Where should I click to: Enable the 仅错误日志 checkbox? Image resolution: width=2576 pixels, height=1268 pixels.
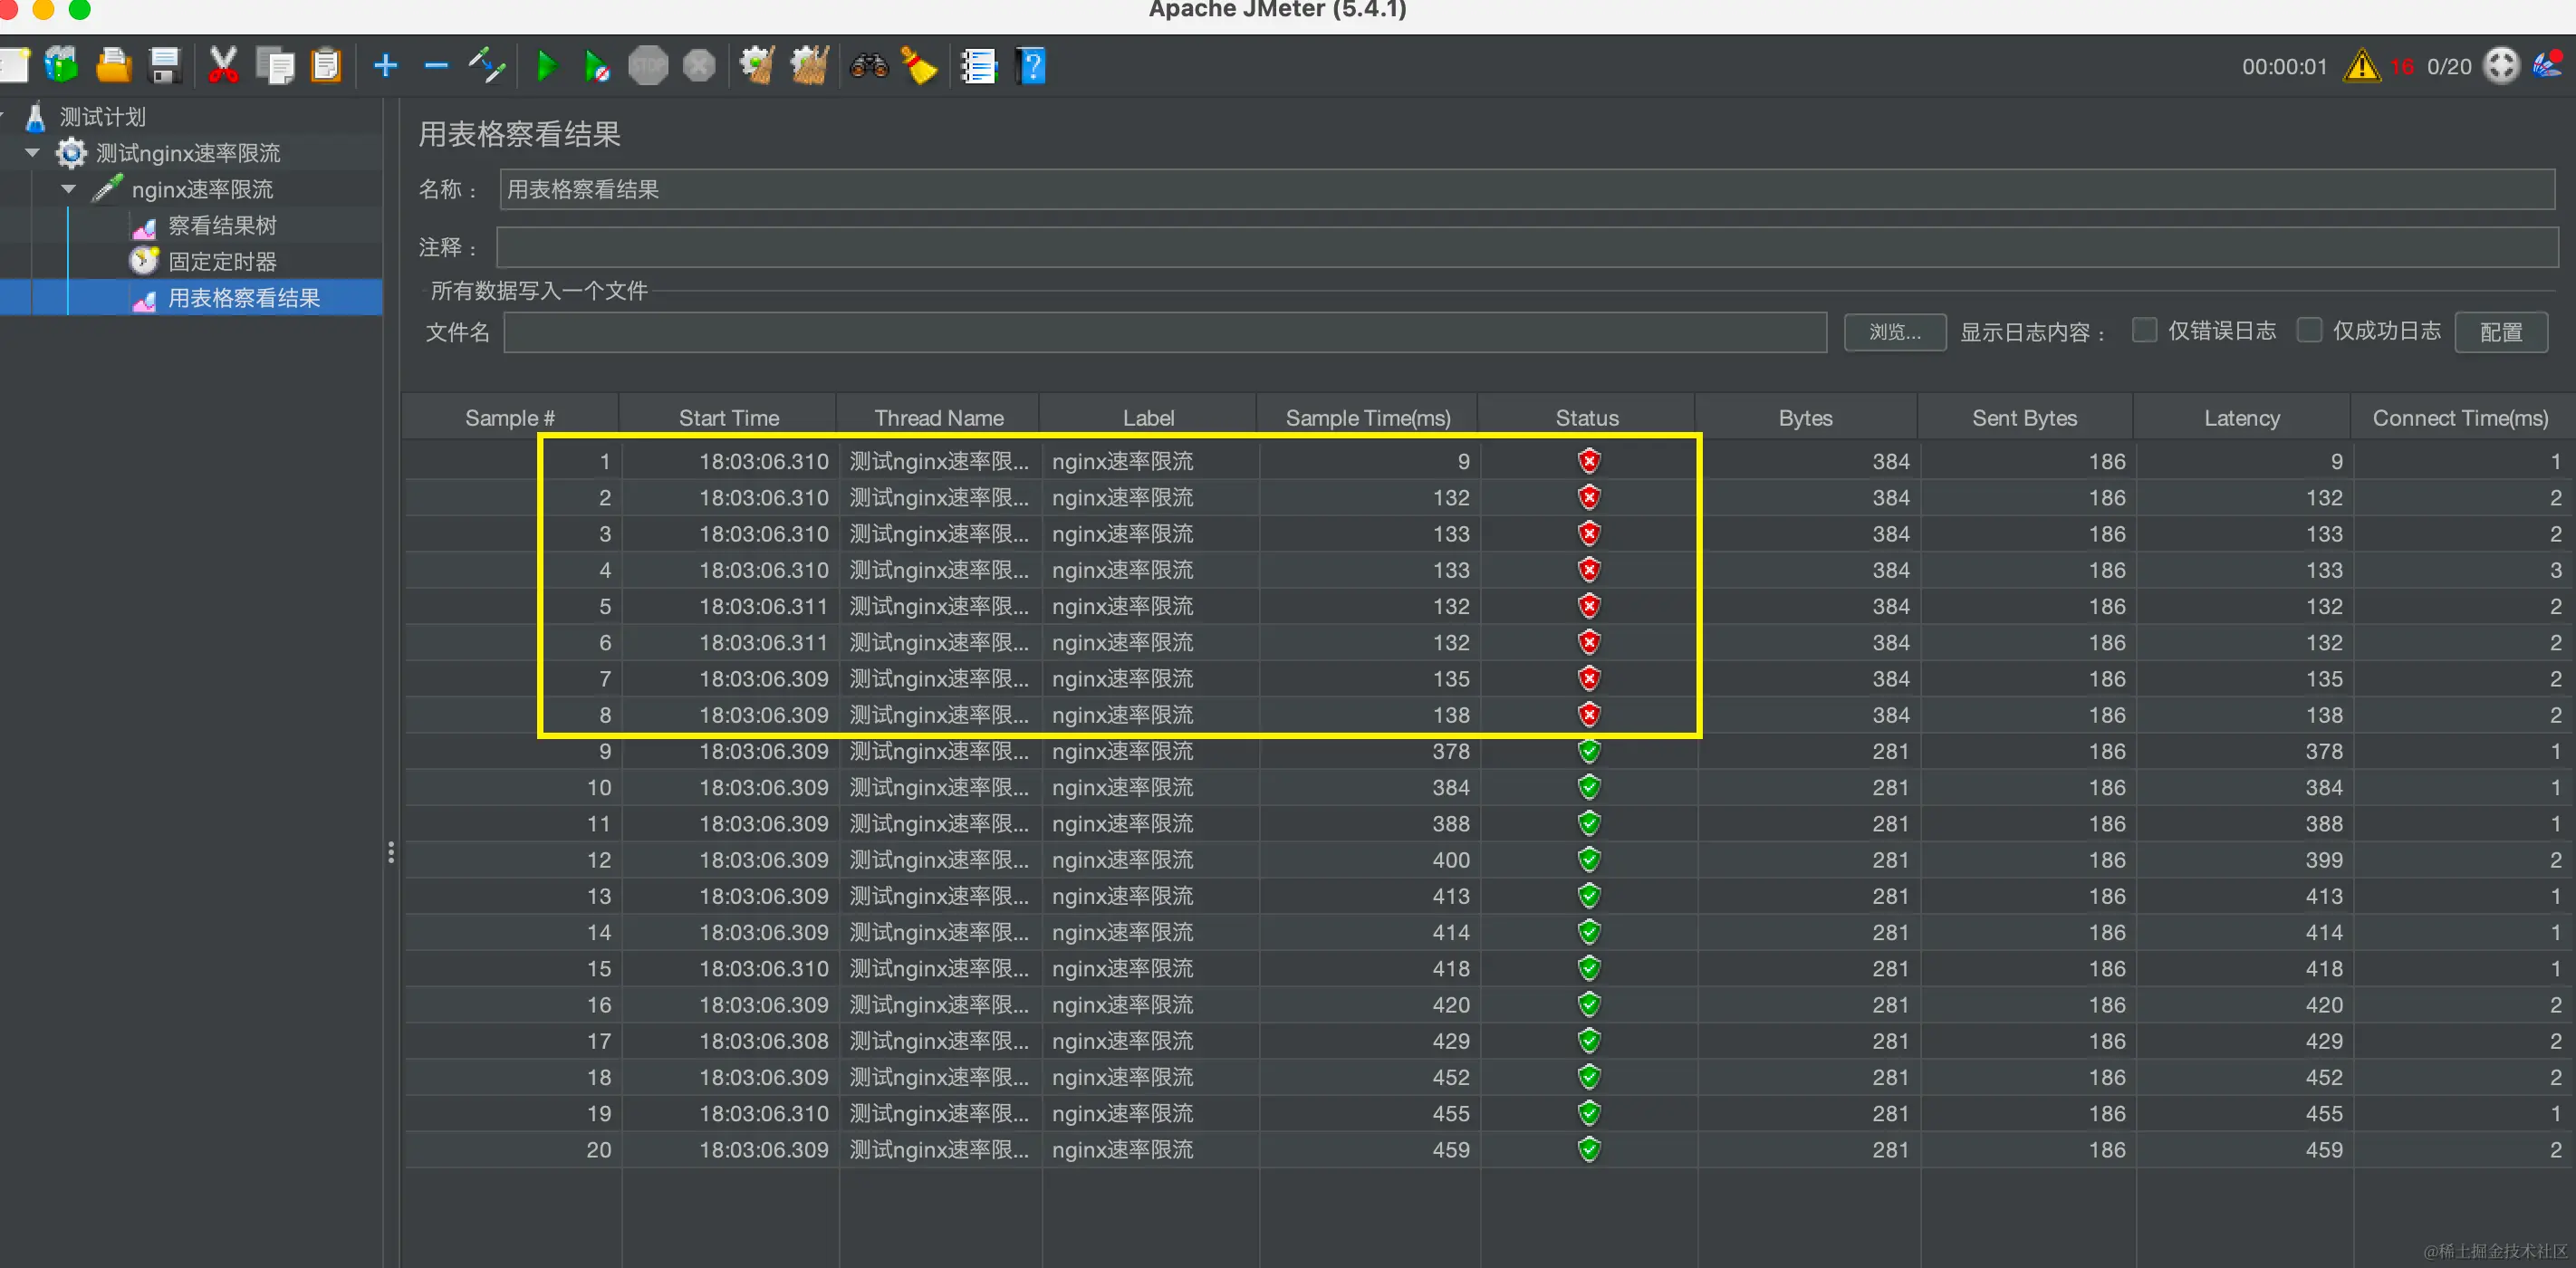(2144, 330)
